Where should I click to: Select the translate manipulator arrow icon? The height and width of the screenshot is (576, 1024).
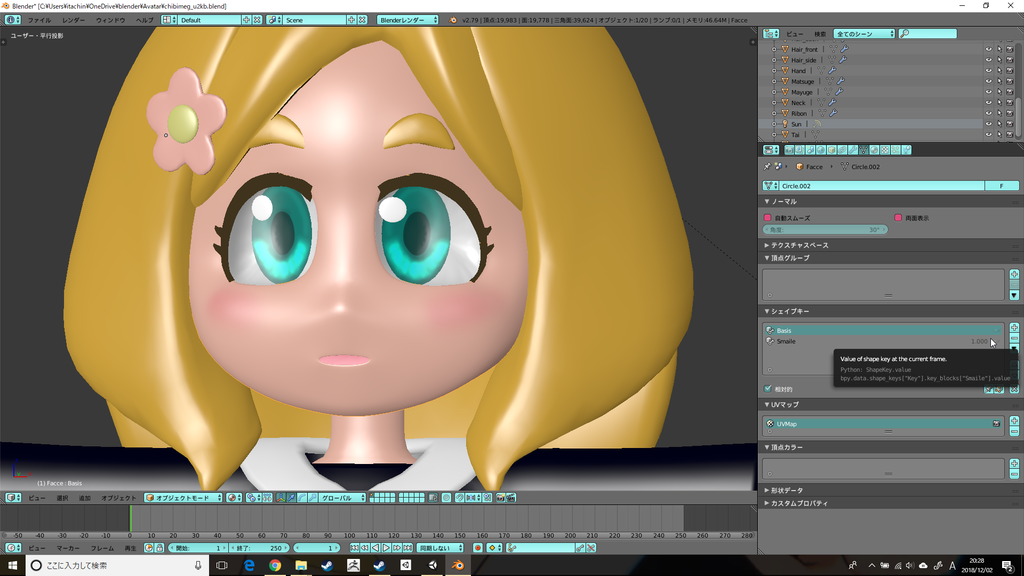click(x=291, y=498)
